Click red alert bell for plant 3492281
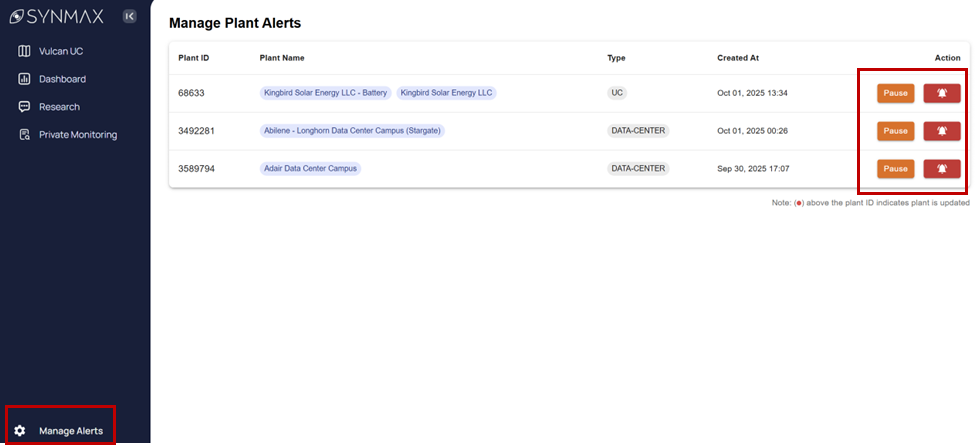This screenshot has width=975, height=445. pos(941,131)
